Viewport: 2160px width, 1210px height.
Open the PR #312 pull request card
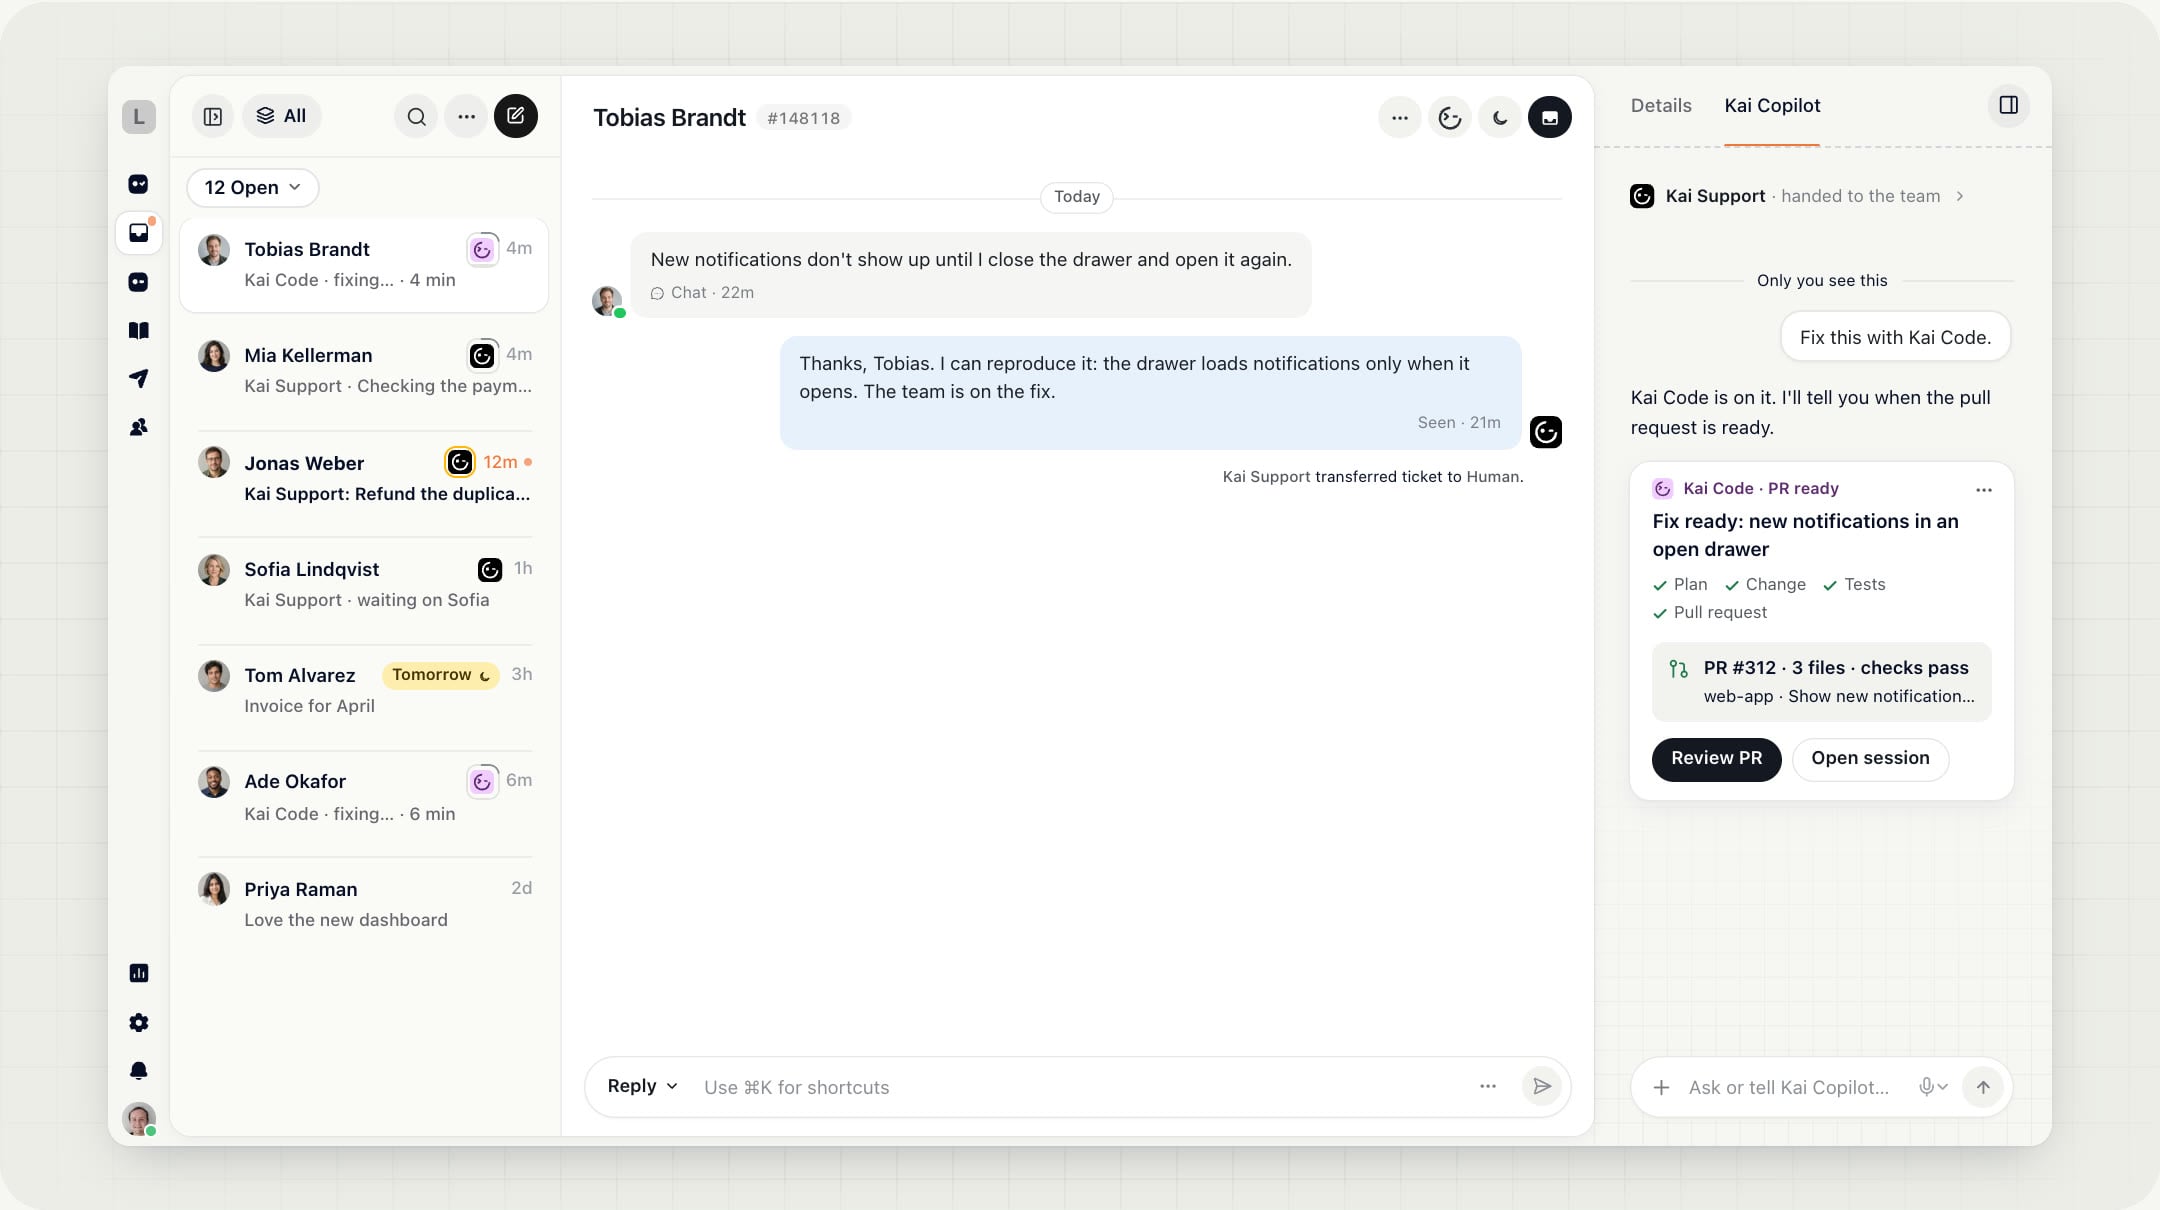click(x=1821, y=682)
